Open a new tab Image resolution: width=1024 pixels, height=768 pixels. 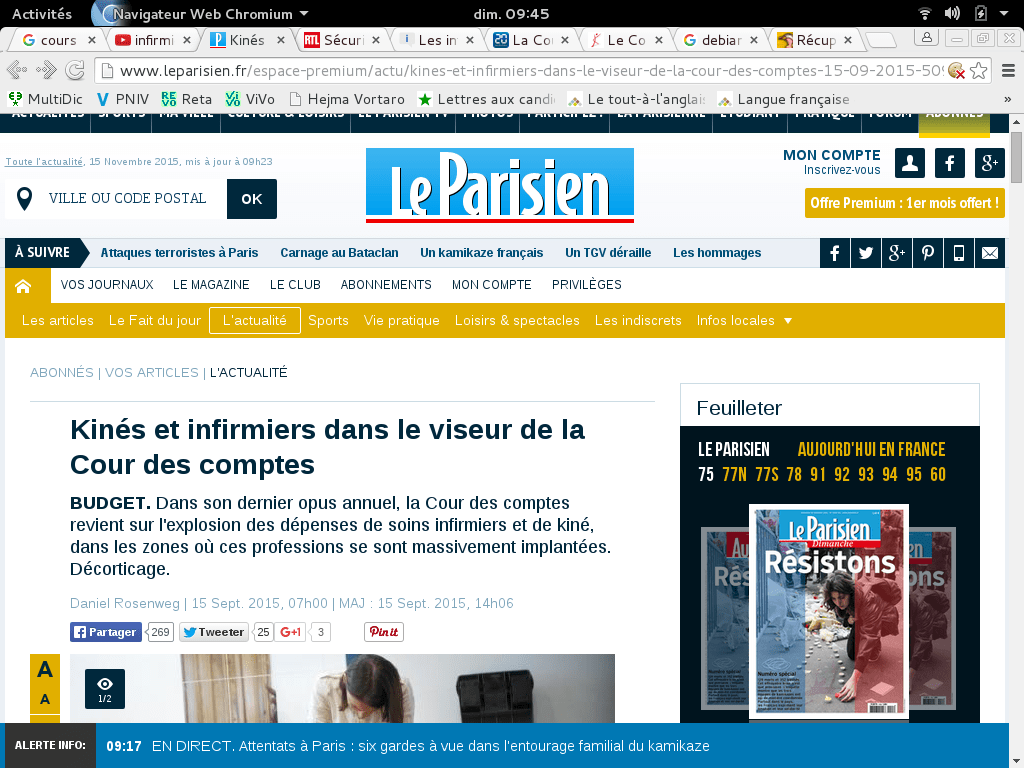881,40
